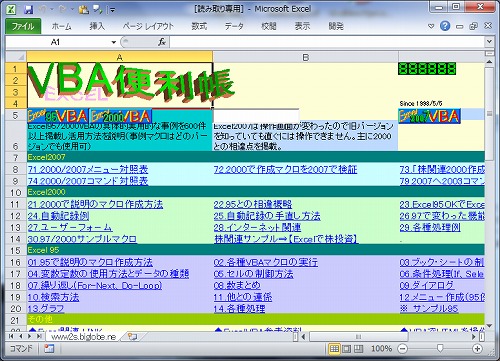Click the zoom in plus icon
Screen dimensions: 500x361
(x=477, y=349)
